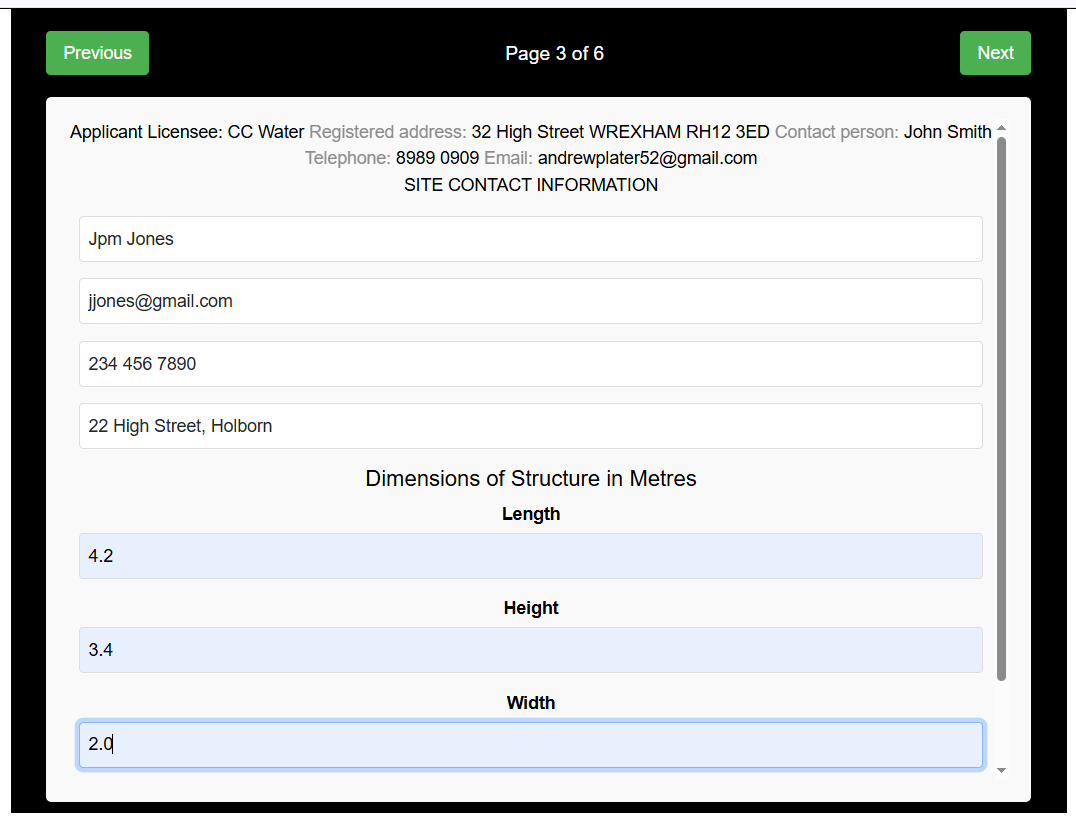Screen dimensions: 1076x818
Task: Click the Length field label
Action: [x=531, y=513]
